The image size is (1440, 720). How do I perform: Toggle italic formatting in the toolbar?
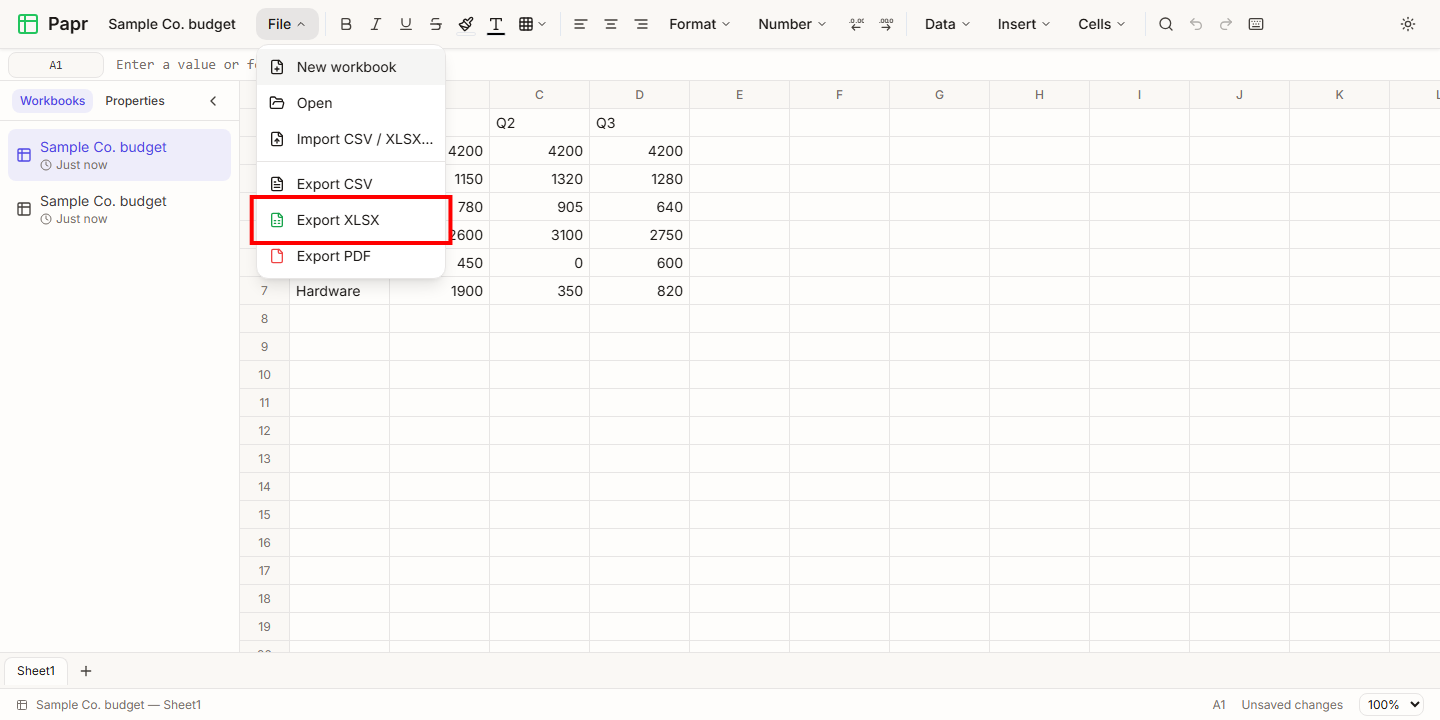point(376,24)
